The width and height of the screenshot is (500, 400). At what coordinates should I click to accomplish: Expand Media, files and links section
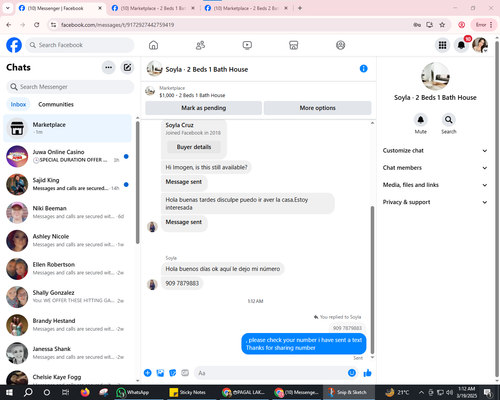click(x=435, y=185)
